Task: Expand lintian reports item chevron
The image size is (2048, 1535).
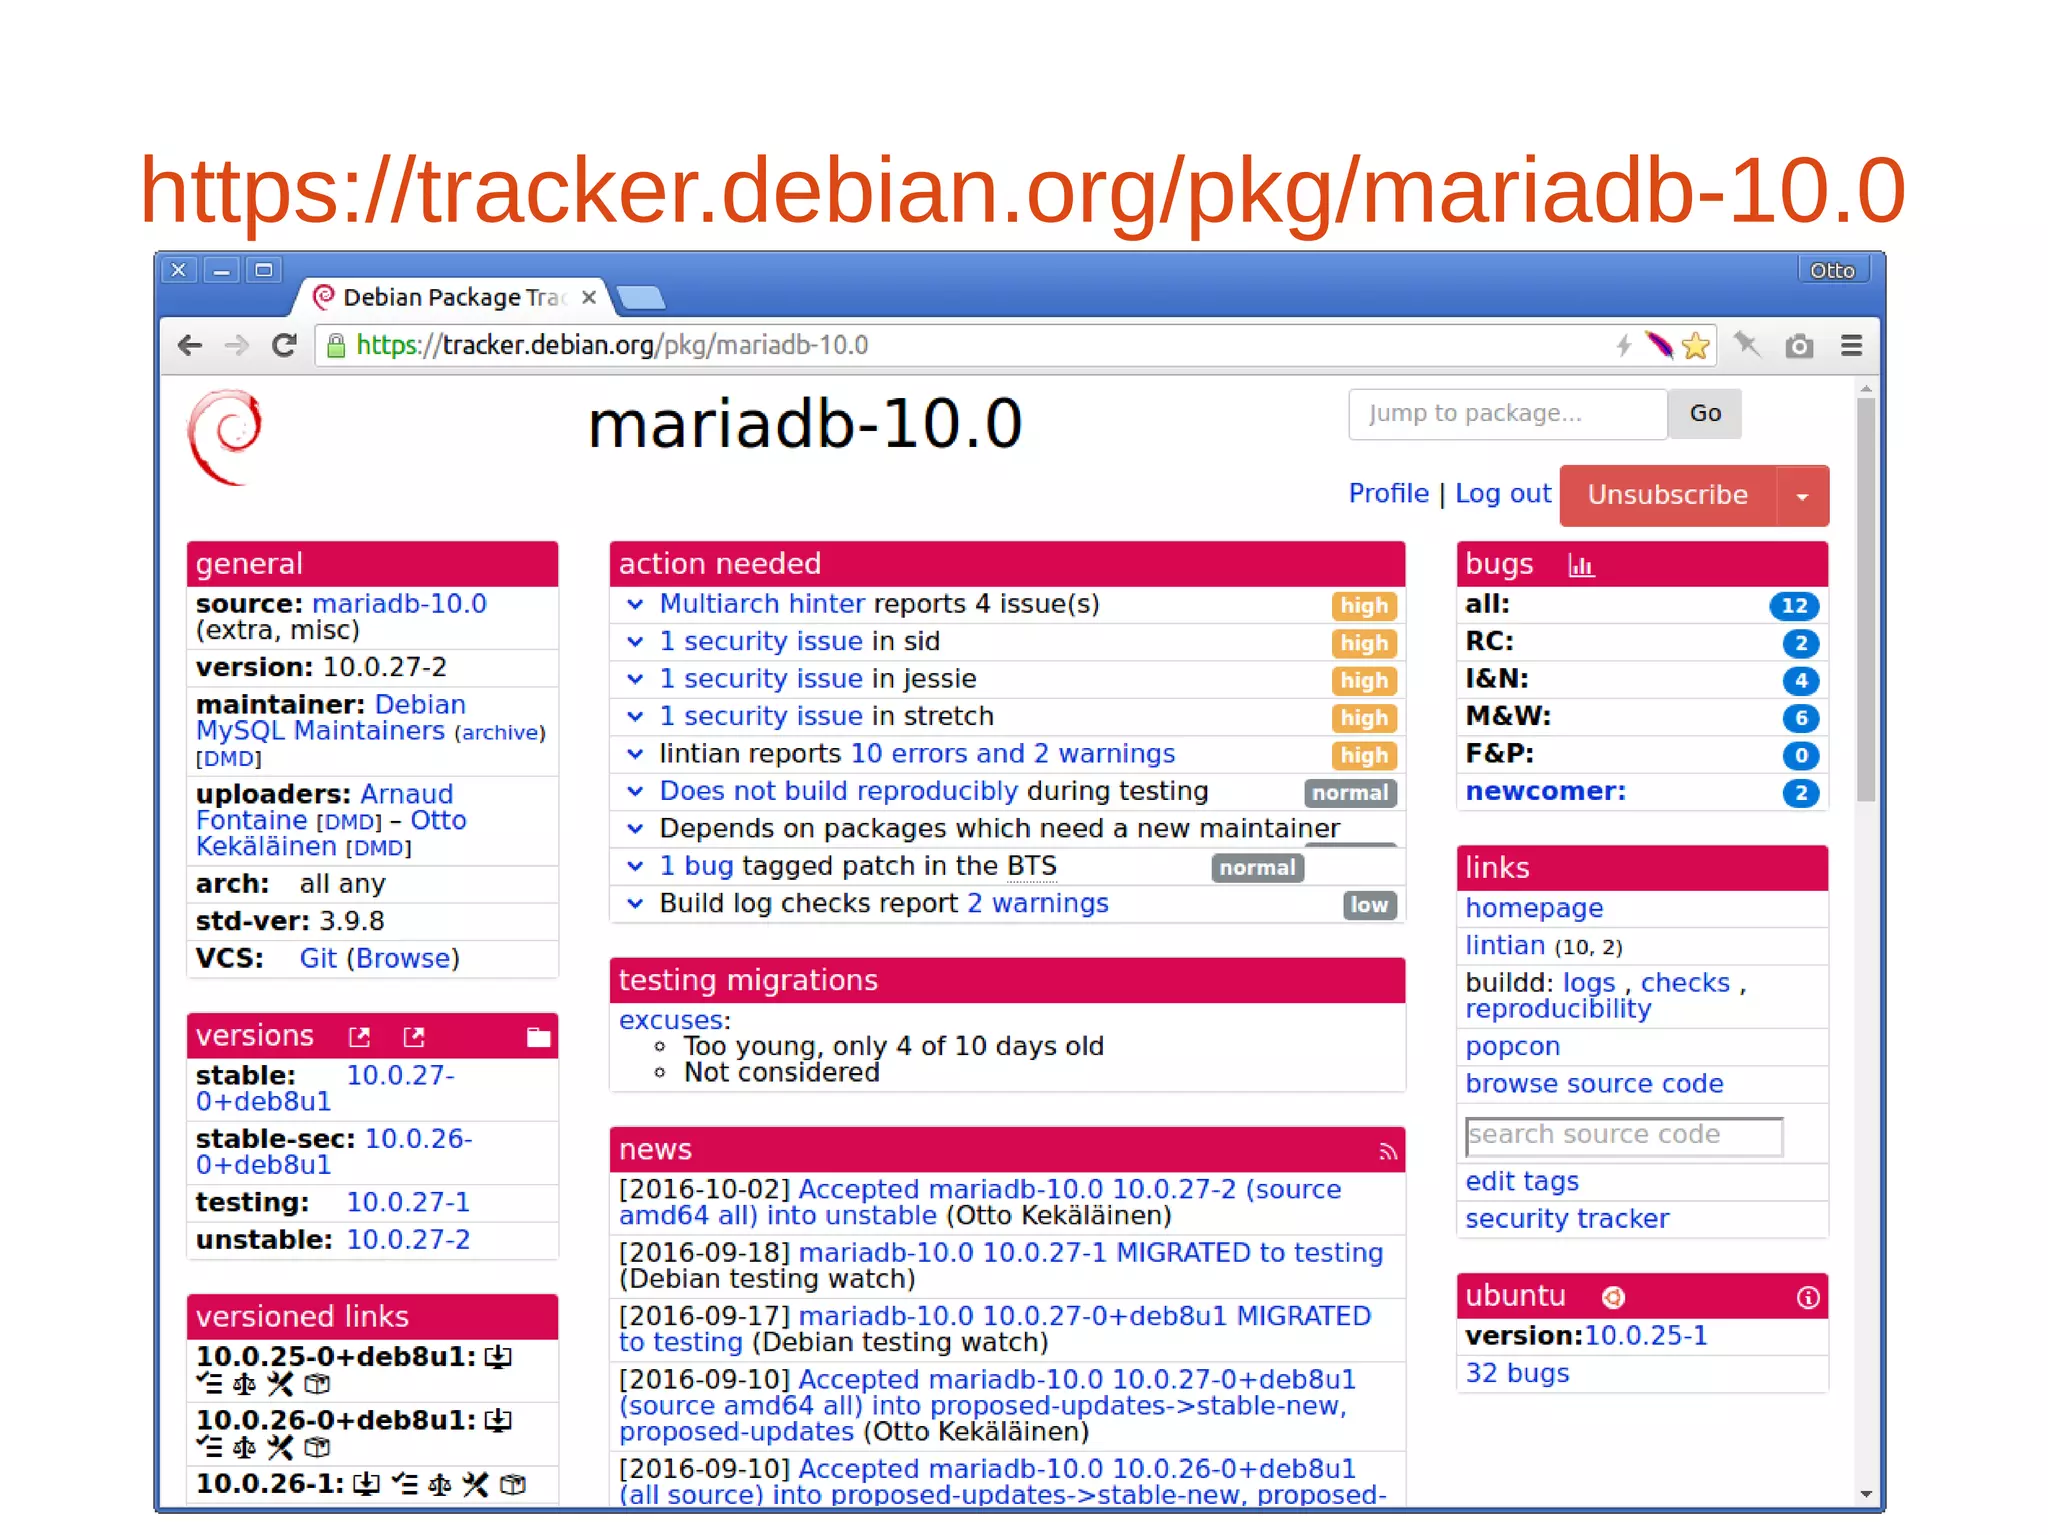Action: 635,754
